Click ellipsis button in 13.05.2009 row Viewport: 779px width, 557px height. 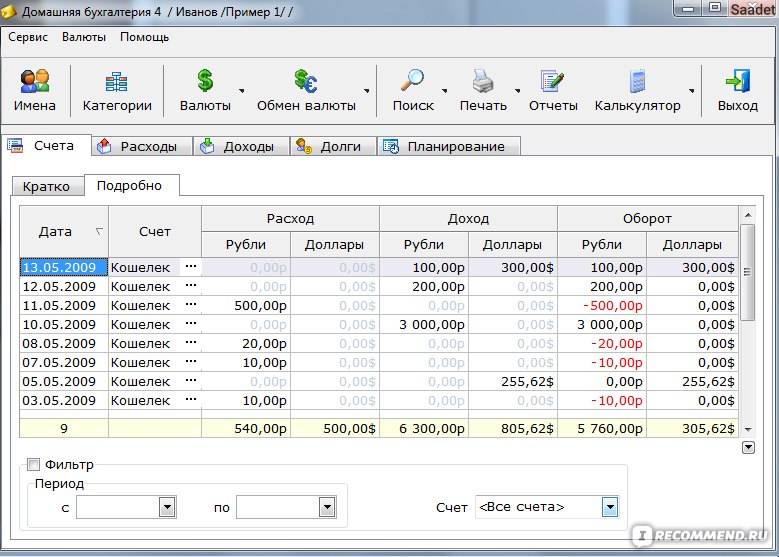[x=191, y=267]
